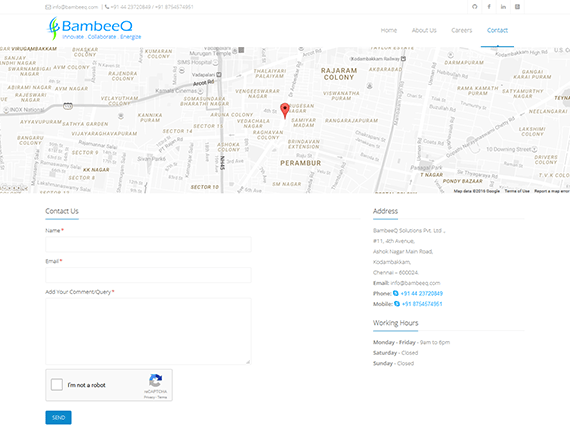Click info@bambeeq.com in the top bar
The width and height of the screenshot is (570, 427).
coord(75,7)
